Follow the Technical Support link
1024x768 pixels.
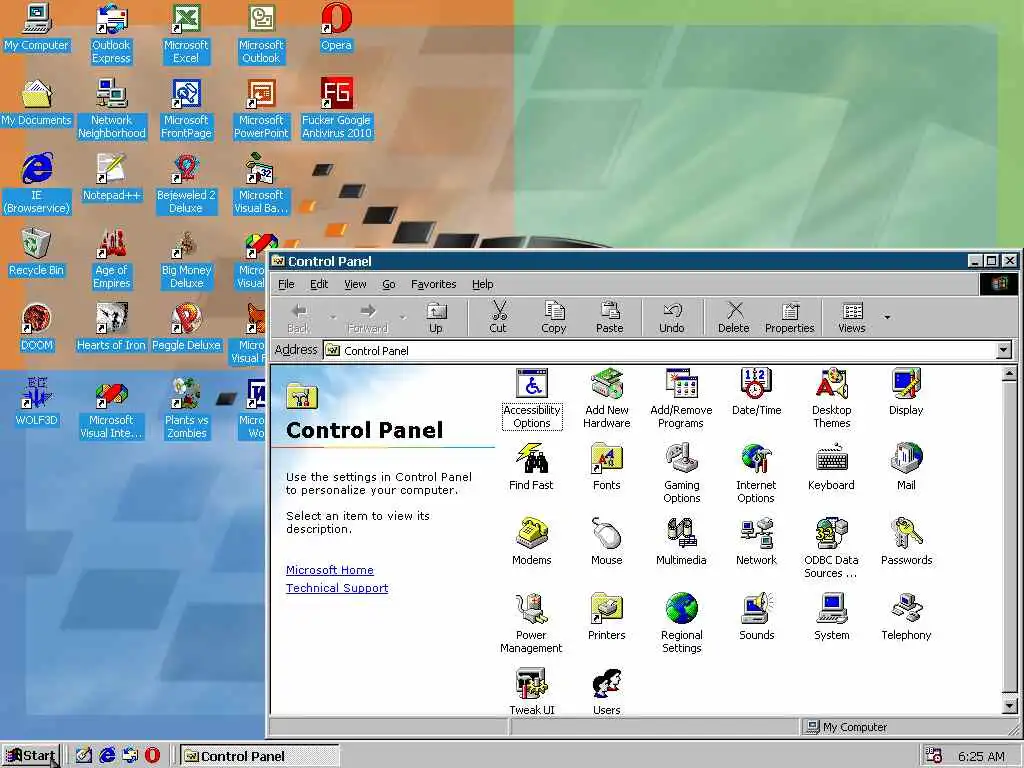[337, 588]
